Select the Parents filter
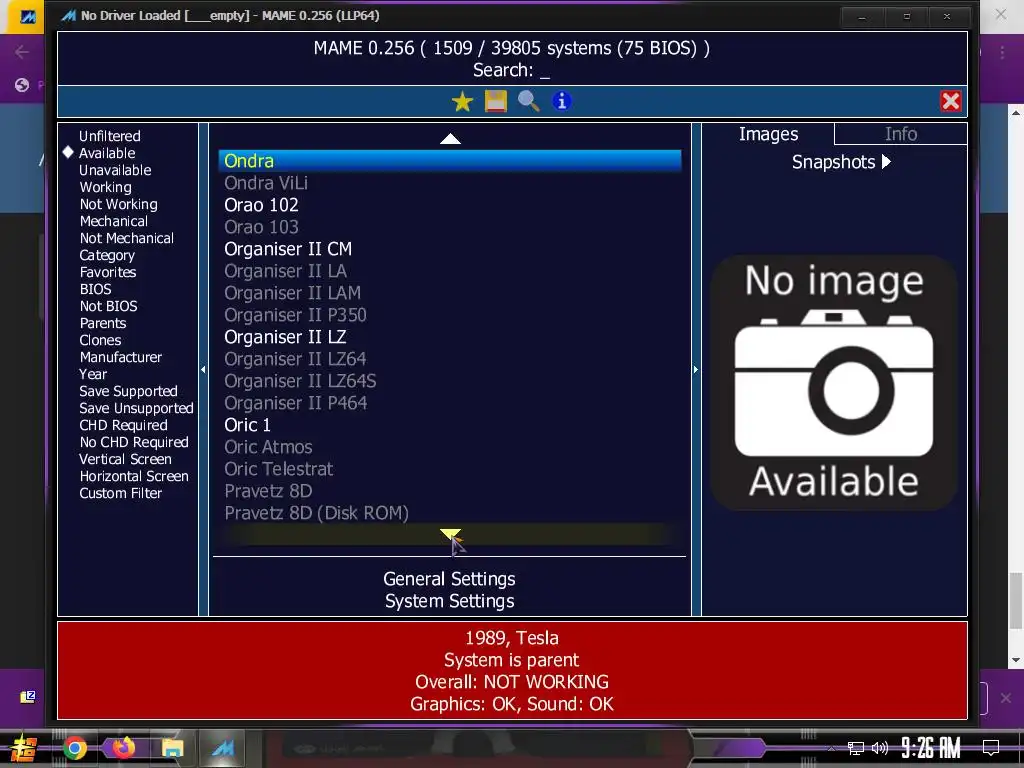The width and height of the screenshot is (1024, 768). click(x=103, y=323)
